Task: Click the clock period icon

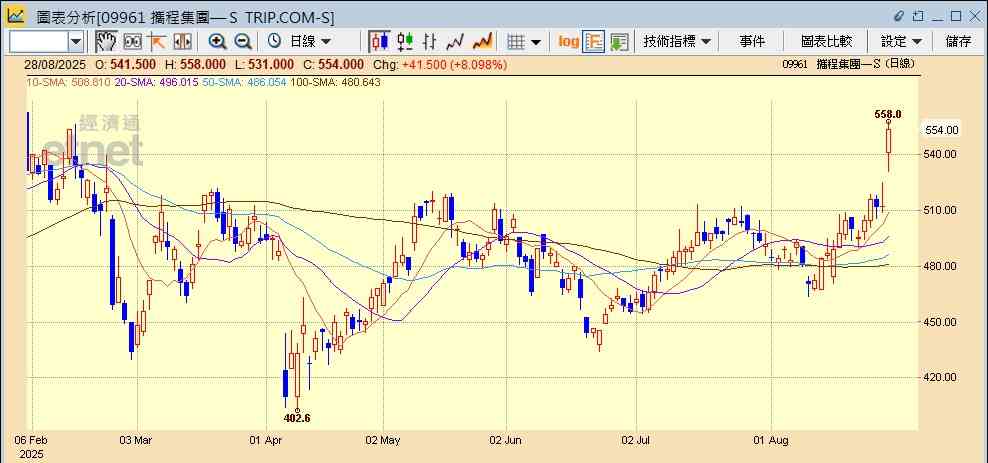Action: point(274,42)
